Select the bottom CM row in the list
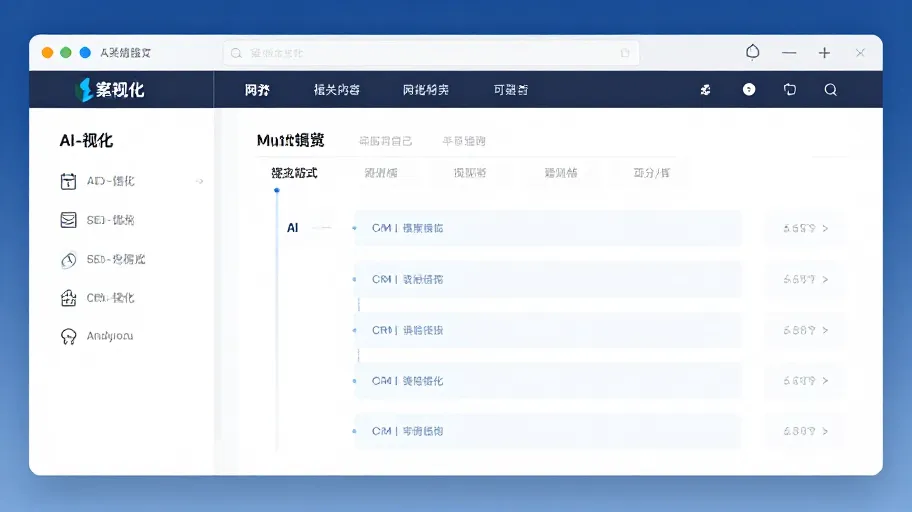912x512 pixels. click(547, 431)
